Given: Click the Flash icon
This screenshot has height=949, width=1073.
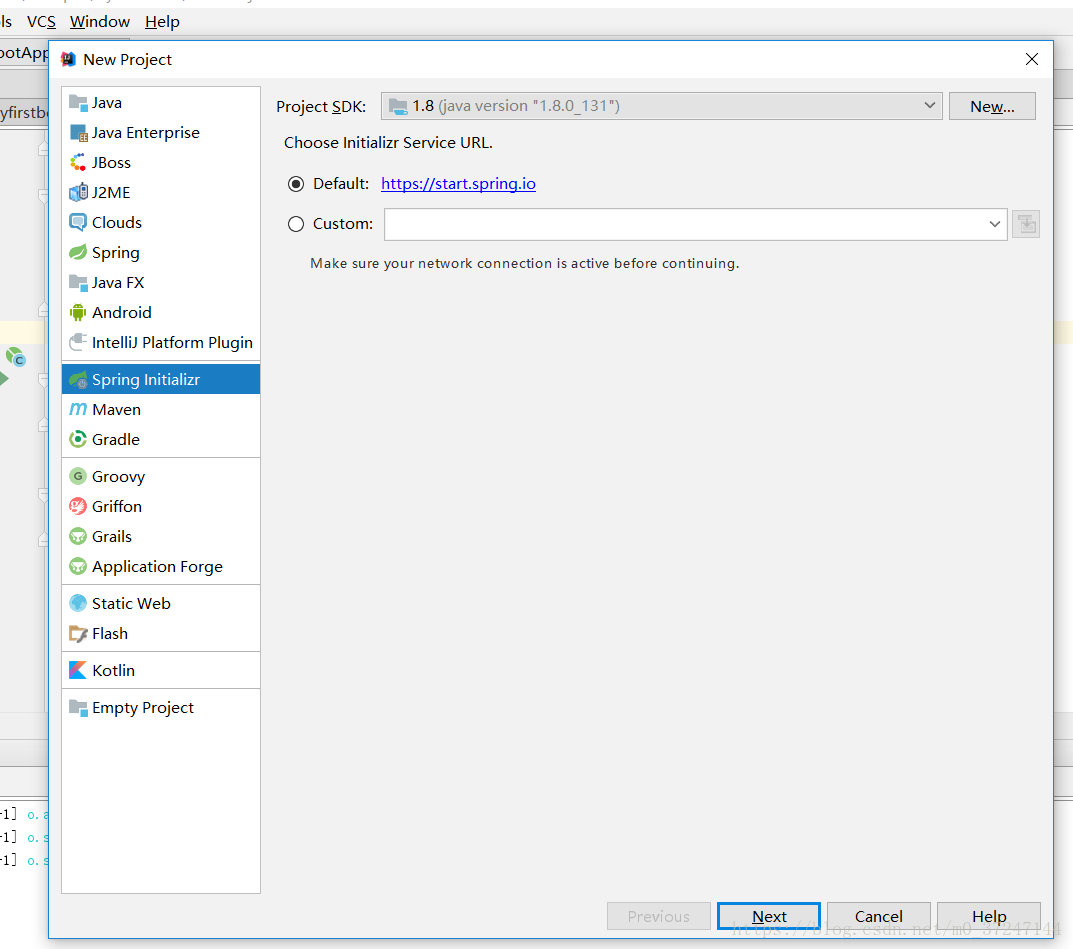Looking at the screenshot, I should (78, 634).
